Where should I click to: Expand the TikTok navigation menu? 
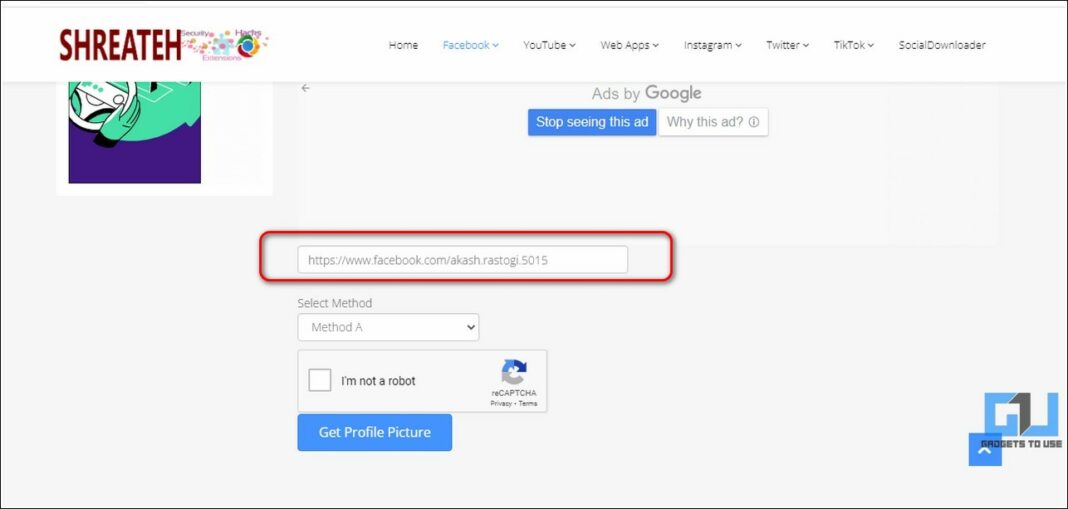click(x=853, y=45)
